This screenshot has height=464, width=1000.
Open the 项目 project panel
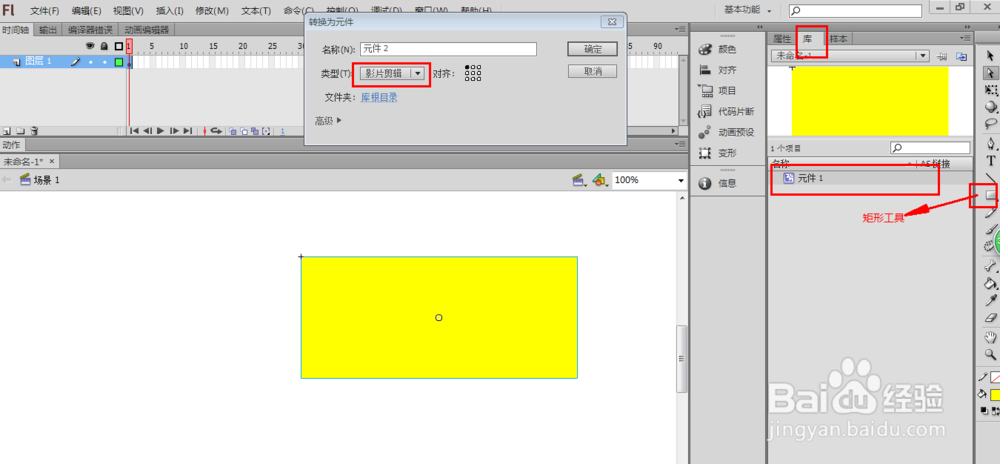[718, 91]
